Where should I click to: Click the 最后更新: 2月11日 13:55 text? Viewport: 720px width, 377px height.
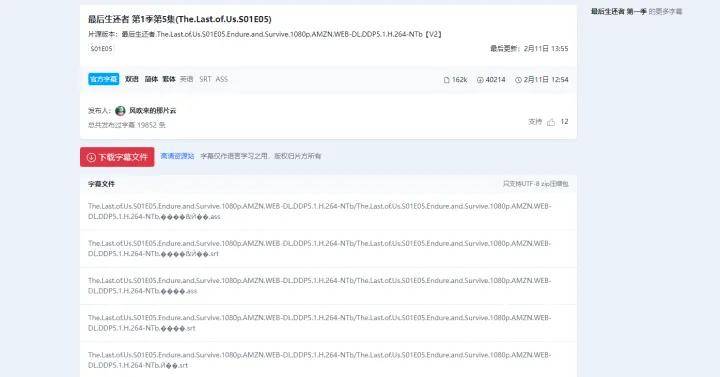[529, 49]
